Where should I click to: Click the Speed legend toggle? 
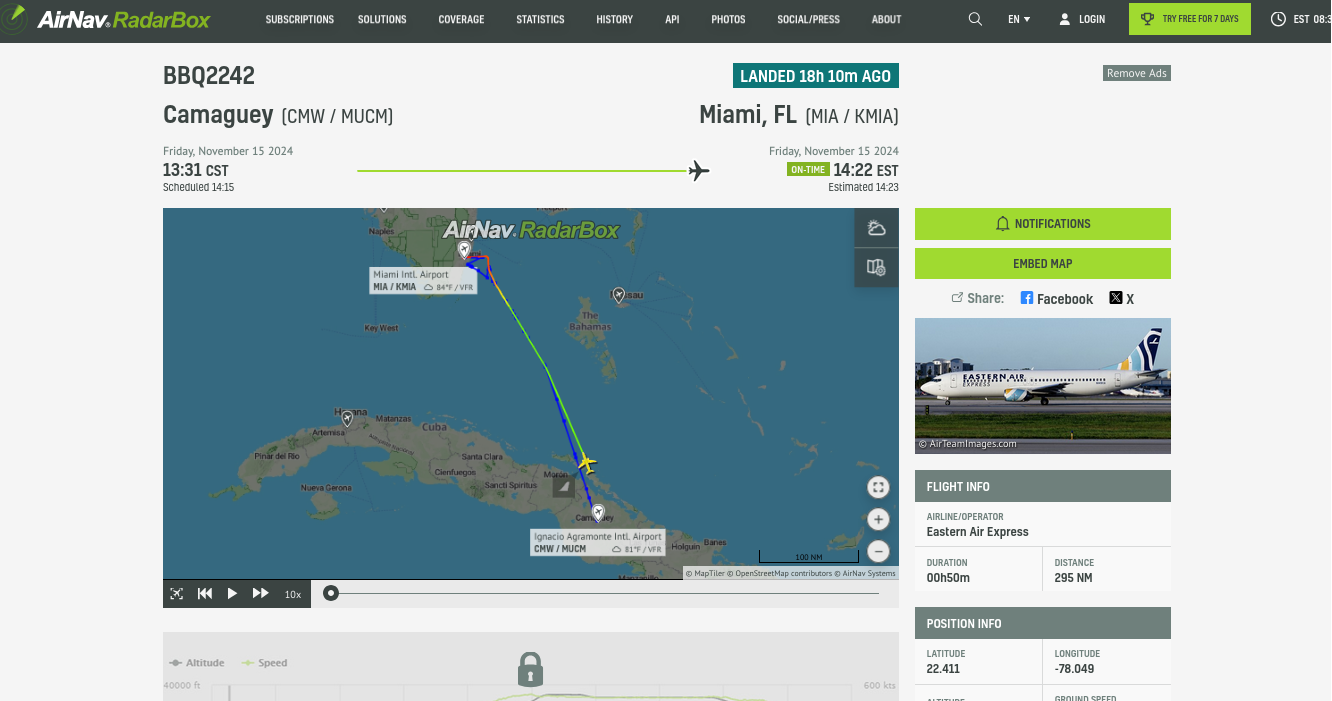pyautogui.click(x=264, y=663)
